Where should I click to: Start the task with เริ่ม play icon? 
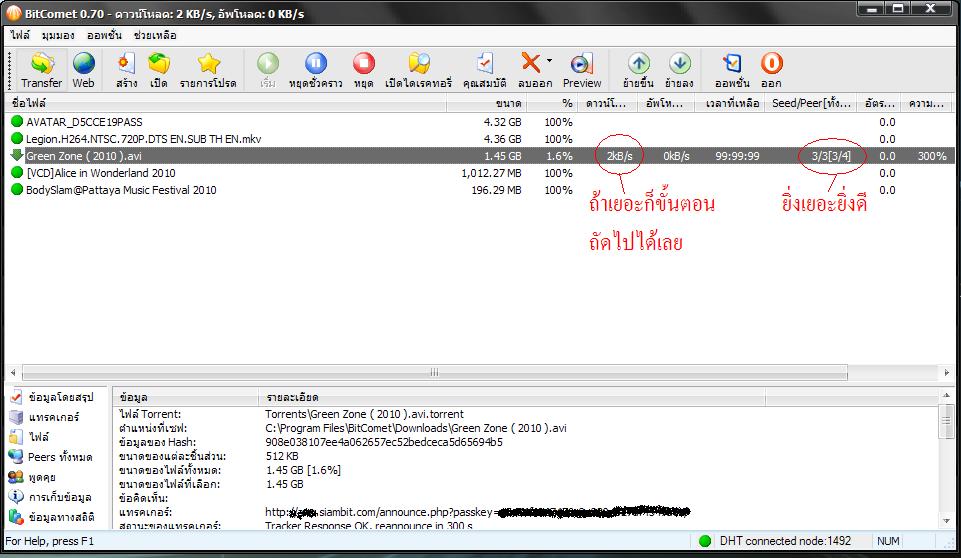pos(268,63)
